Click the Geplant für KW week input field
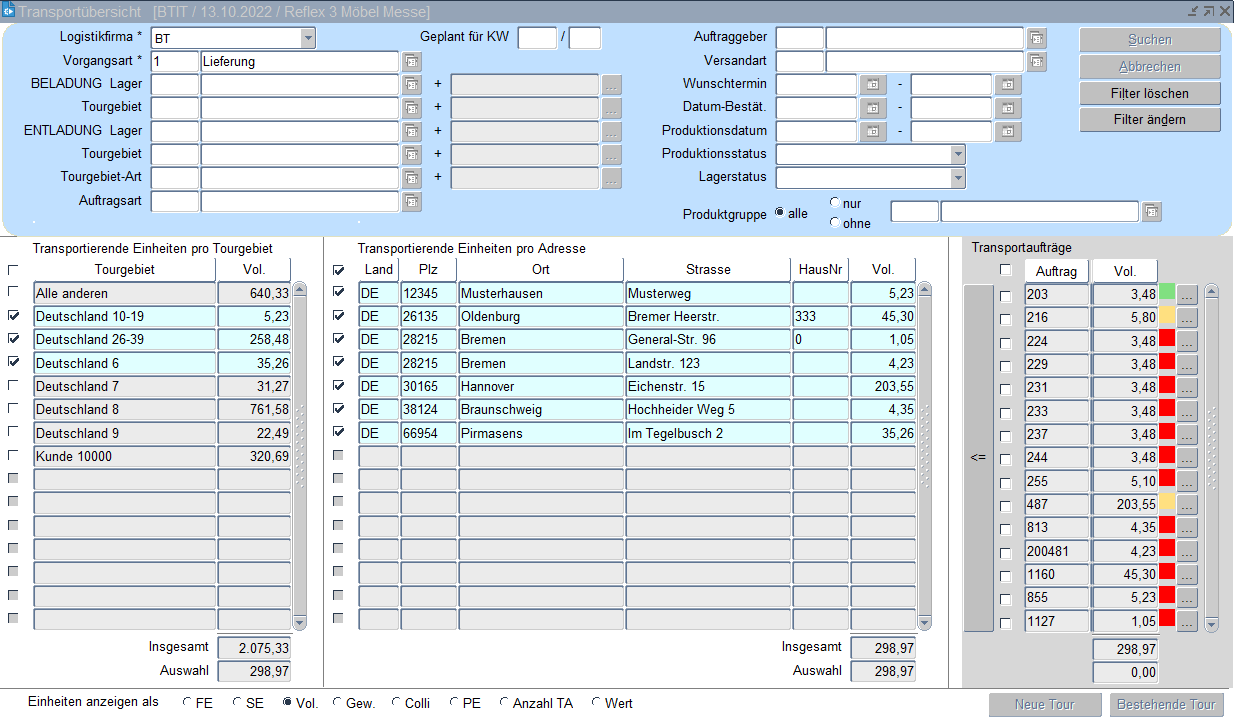 [537, 38]
